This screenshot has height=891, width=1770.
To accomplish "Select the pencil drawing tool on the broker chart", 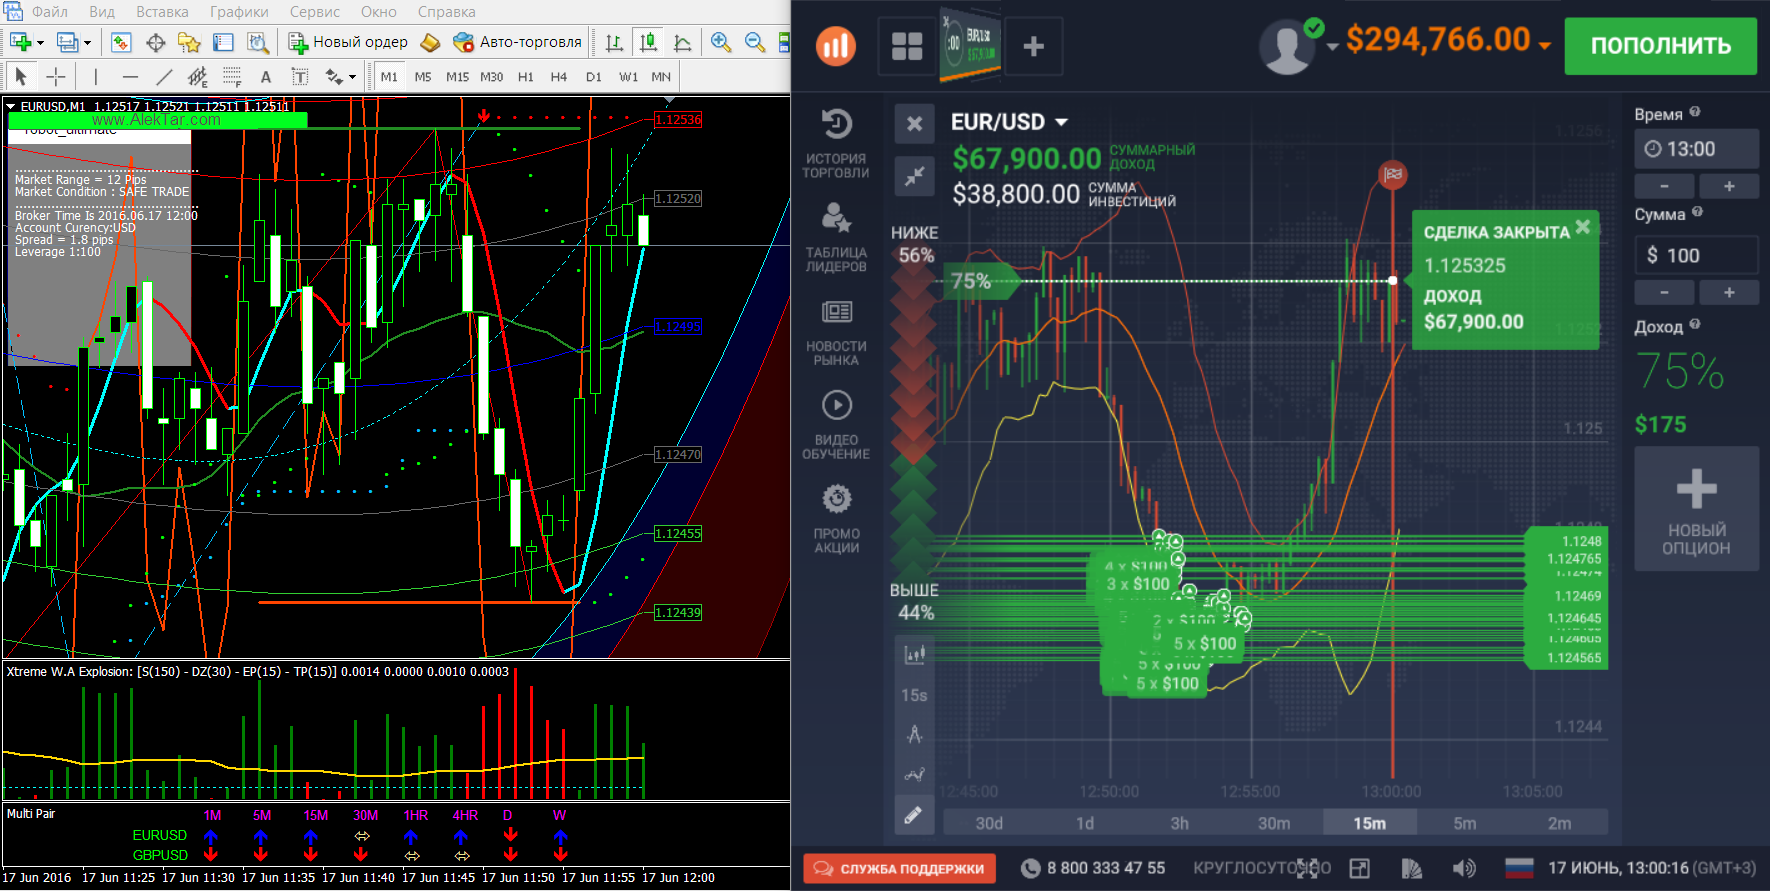I will pyautogui.click(x=913, y=814).
